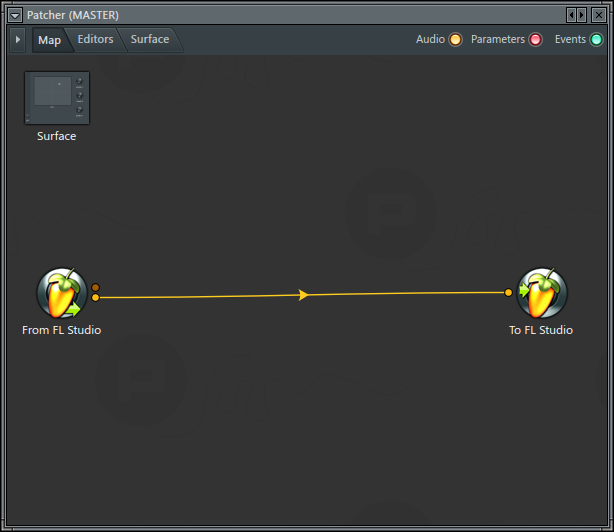Switch to the Editors tab

95,39
